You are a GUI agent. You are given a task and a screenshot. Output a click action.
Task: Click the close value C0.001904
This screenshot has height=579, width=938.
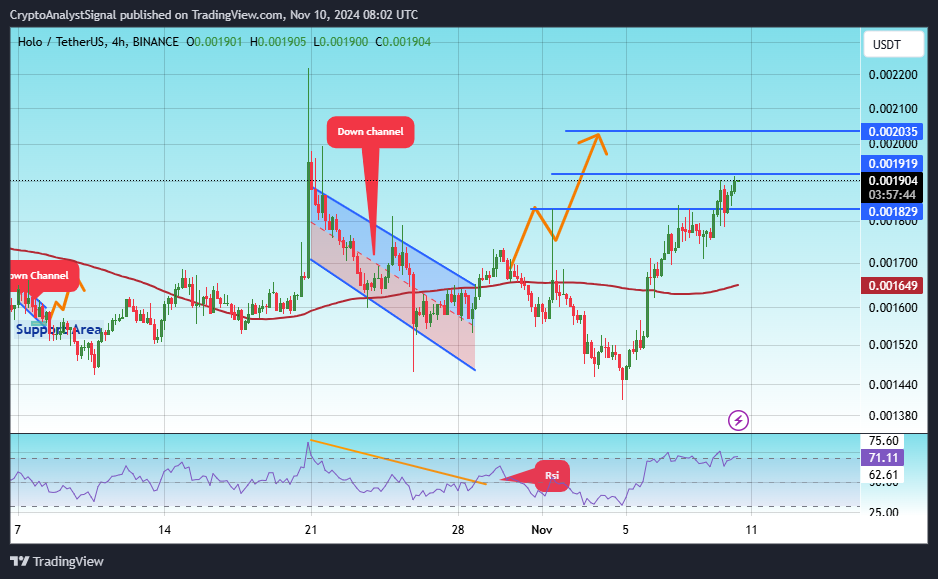[403, 42]
